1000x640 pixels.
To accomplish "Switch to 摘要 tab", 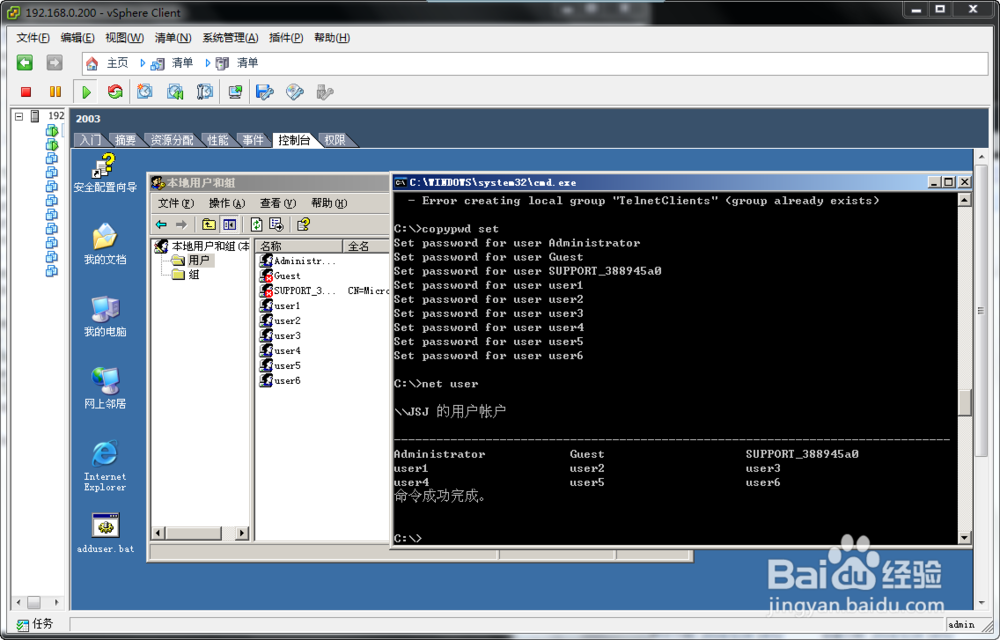I will 125,140.
